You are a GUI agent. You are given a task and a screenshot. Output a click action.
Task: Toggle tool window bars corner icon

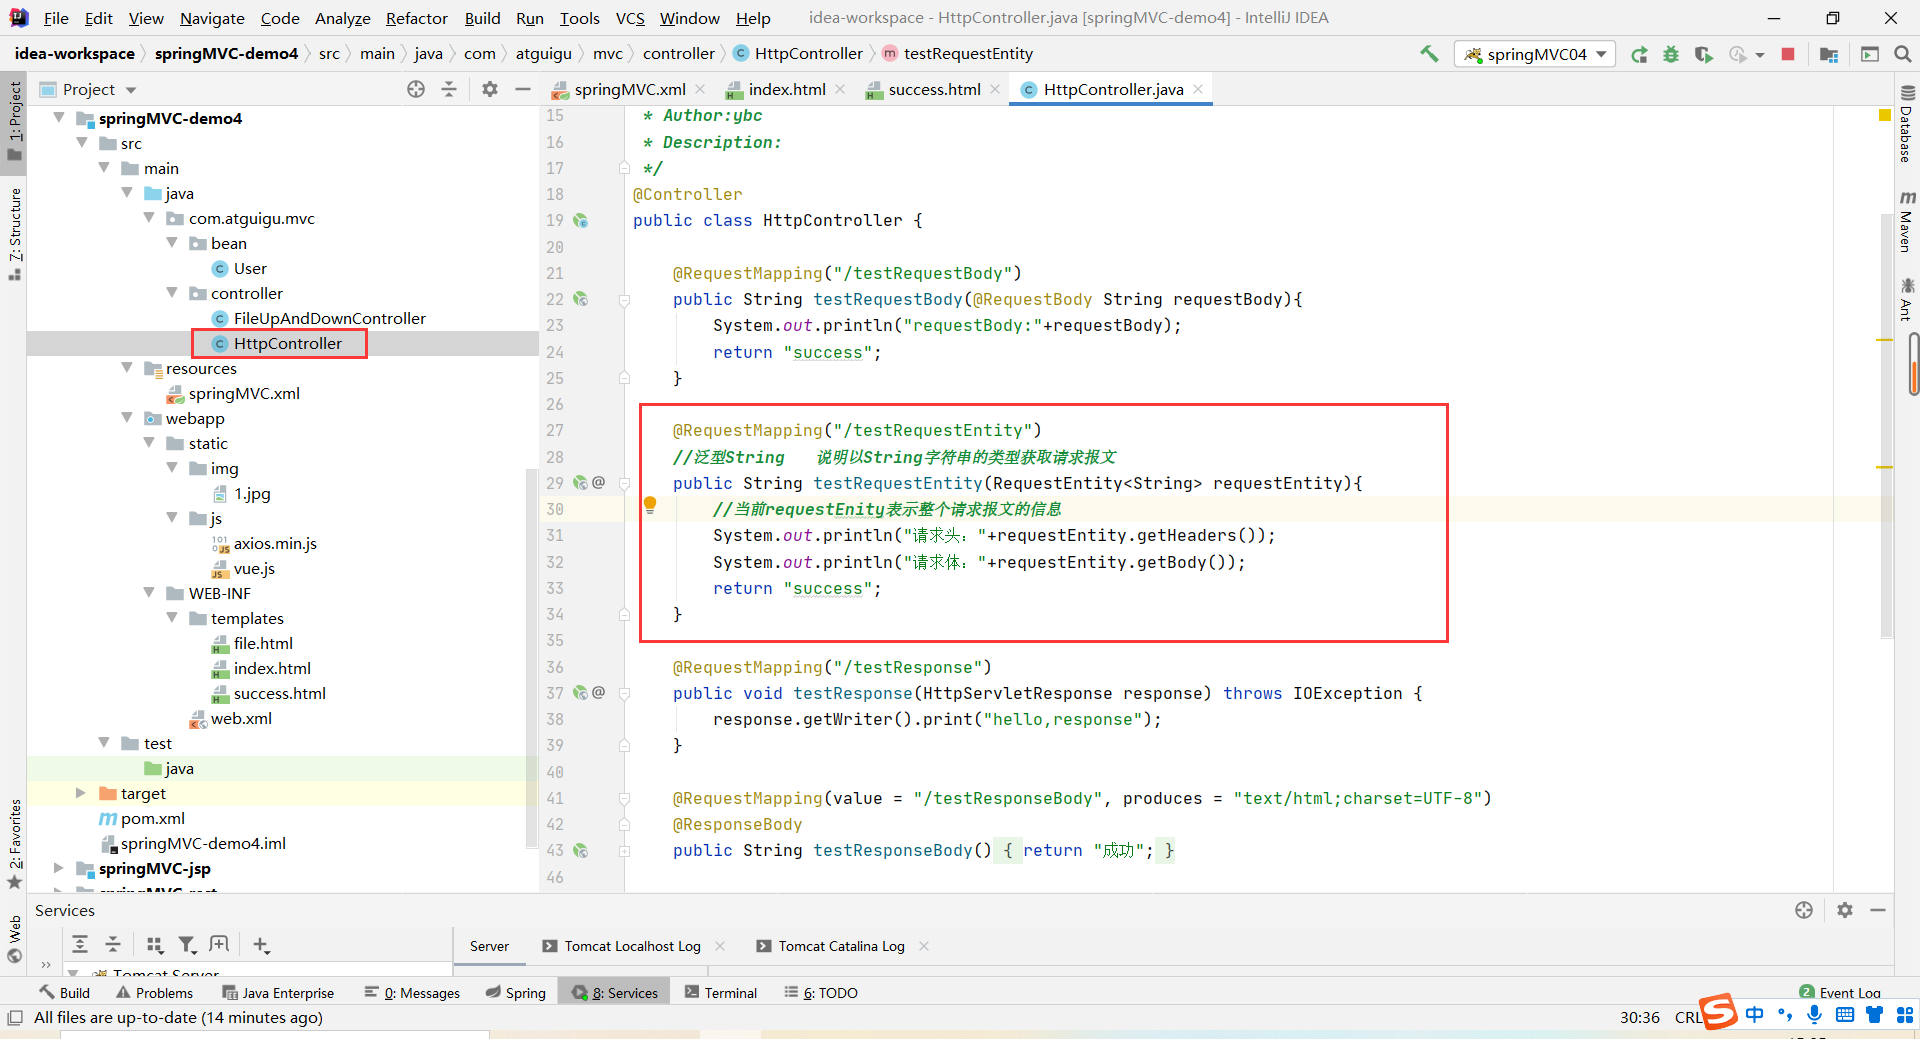click(14, 1018)
